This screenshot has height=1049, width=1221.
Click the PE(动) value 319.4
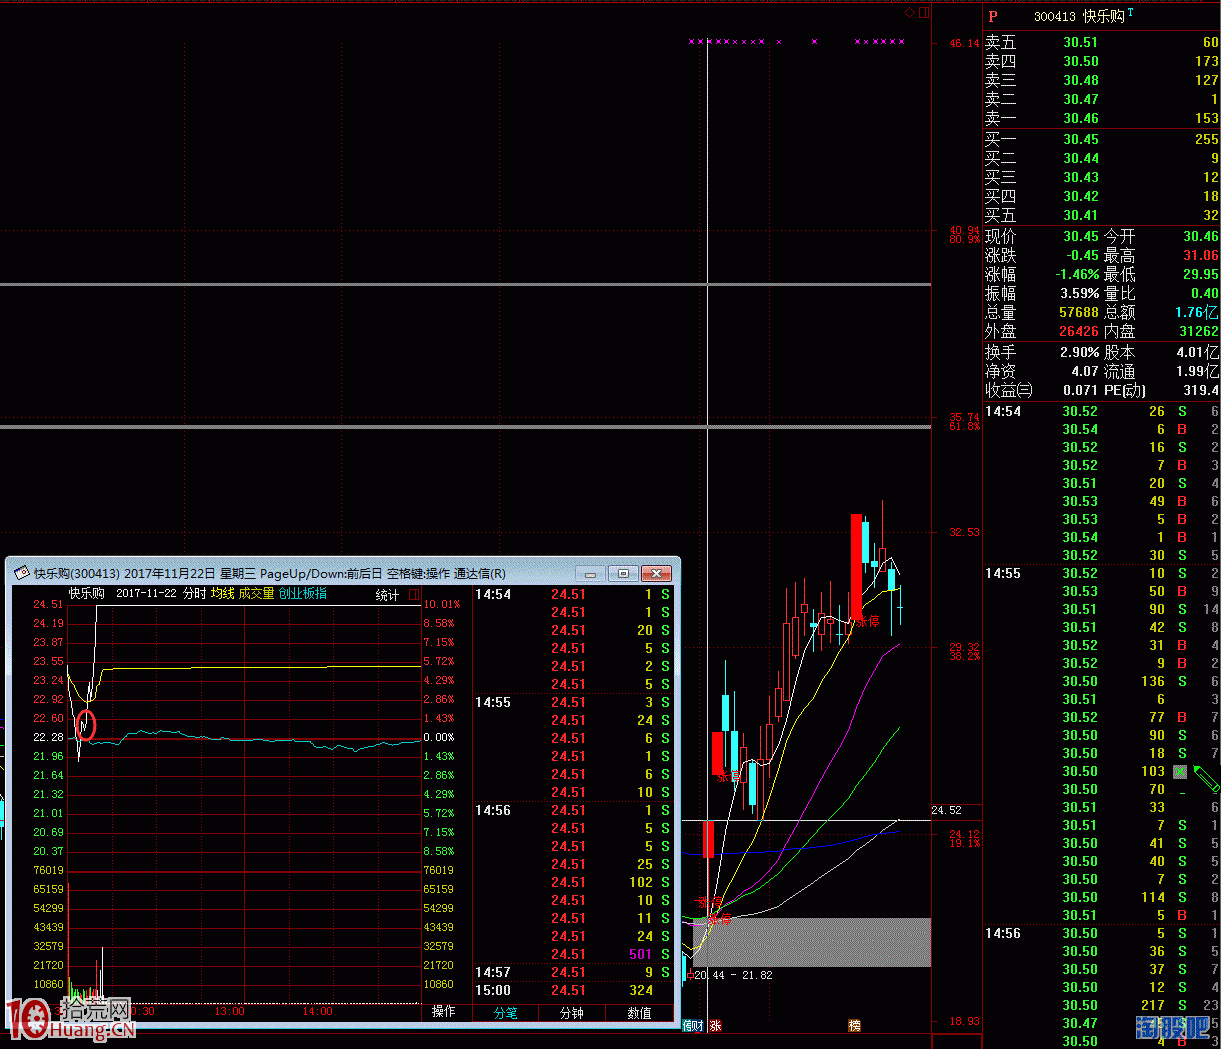point(1201,390)
